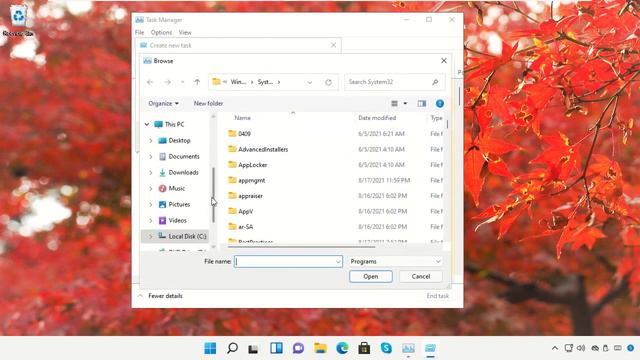Expand the Pictures tree node

[x=151, y=204]
